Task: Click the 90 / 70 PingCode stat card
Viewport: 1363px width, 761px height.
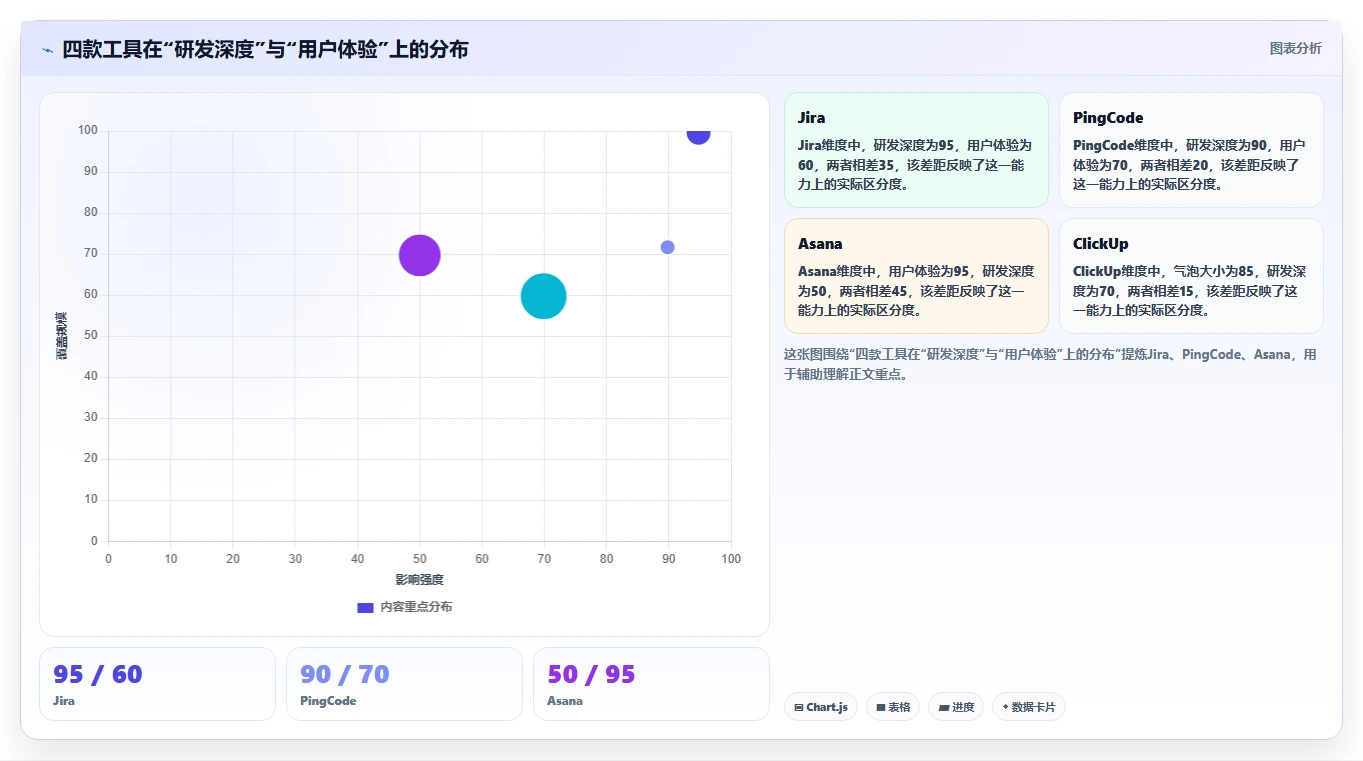Action: 404,684
